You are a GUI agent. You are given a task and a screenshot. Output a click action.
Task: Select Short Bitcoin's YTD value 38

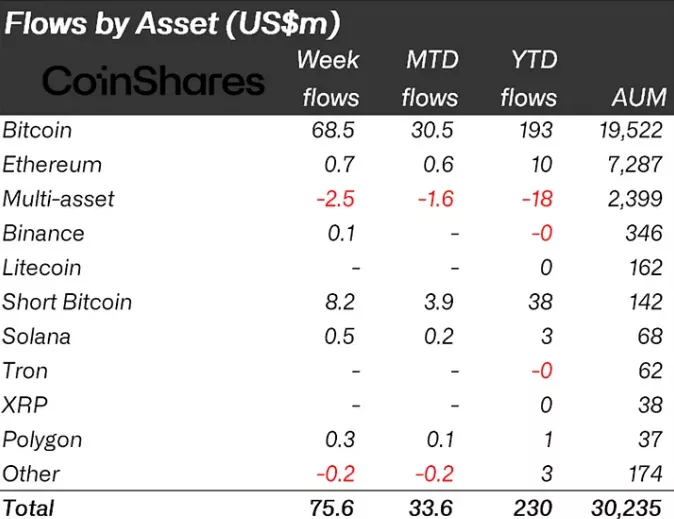point(543,302)
